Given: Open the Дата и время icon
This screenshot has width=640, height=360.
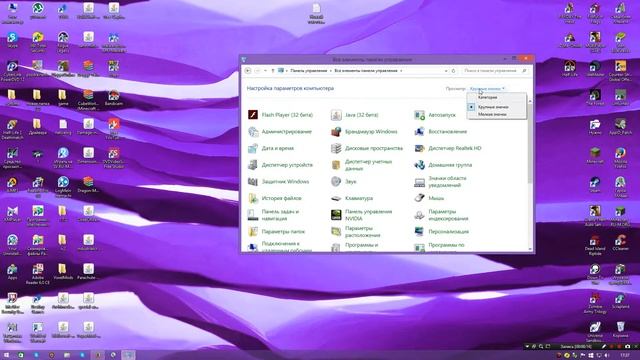Looking at the screenshot, I should coord(253,148).
